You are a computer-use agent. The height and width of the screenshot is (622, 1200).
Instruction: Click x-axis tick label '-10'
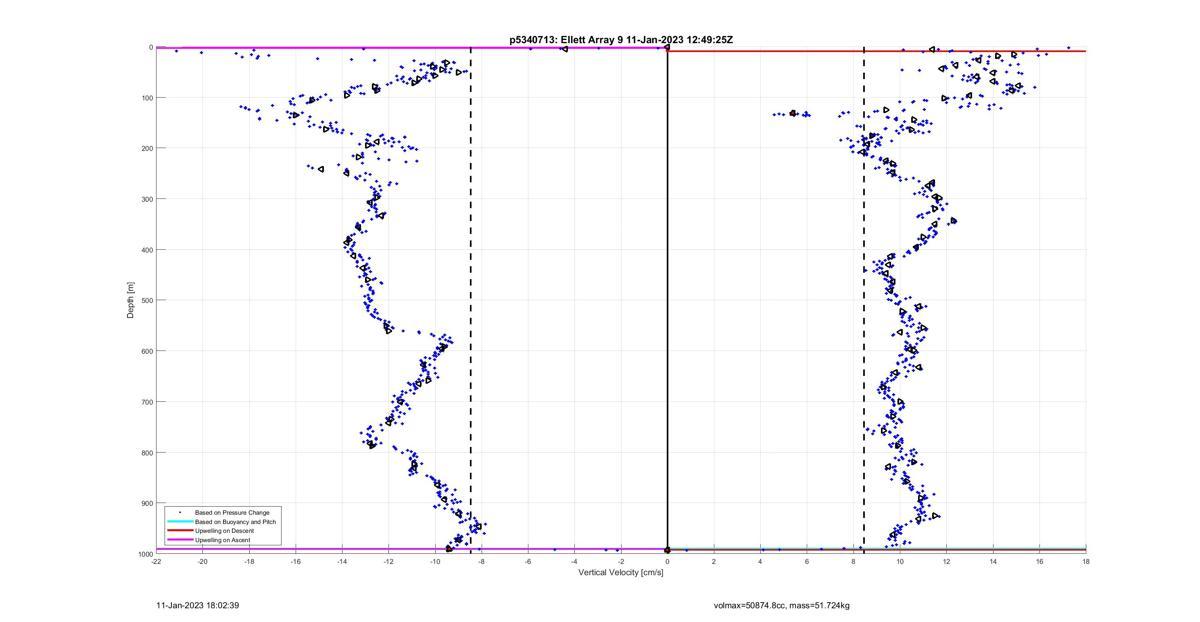click(435, 561)
